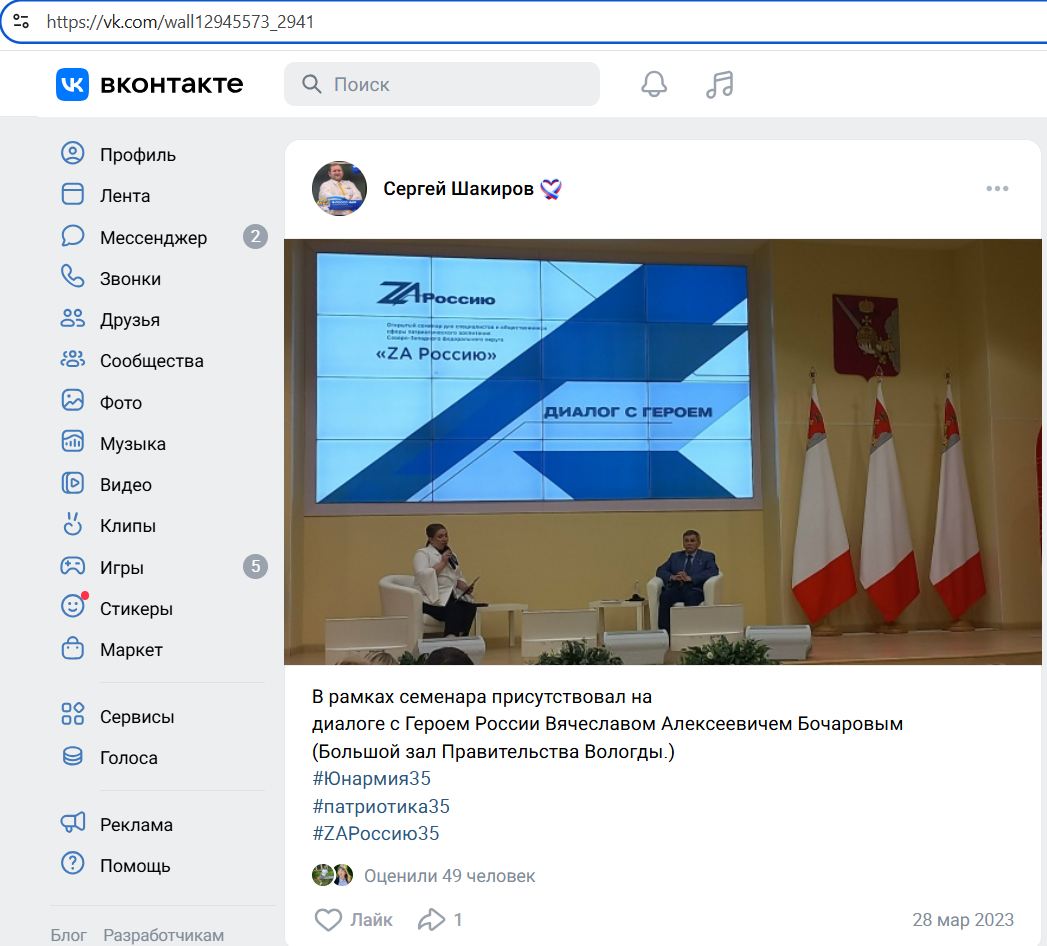
Task: Open the post photo of the seminar
Action: coord(662,452)
